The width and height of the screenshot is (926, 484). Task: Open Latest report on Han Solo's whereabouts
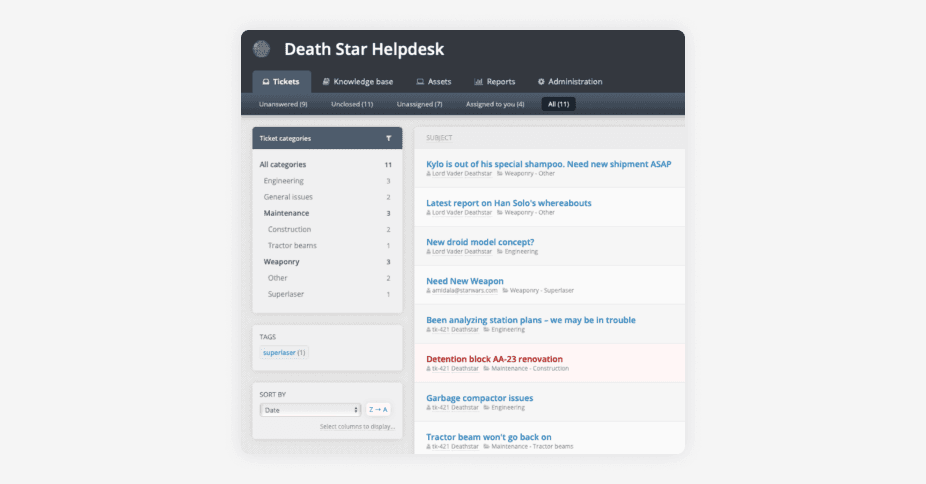[508, 203]
